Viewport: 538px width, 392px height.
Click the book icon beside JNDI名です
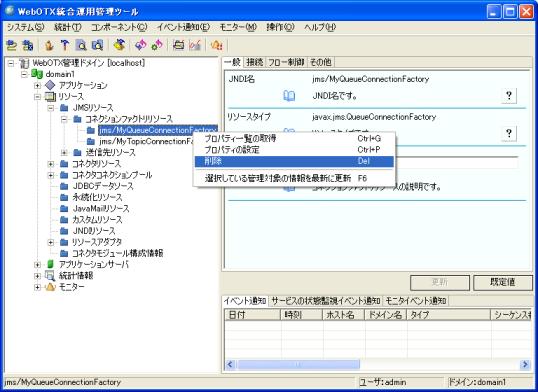click(289, 96)
